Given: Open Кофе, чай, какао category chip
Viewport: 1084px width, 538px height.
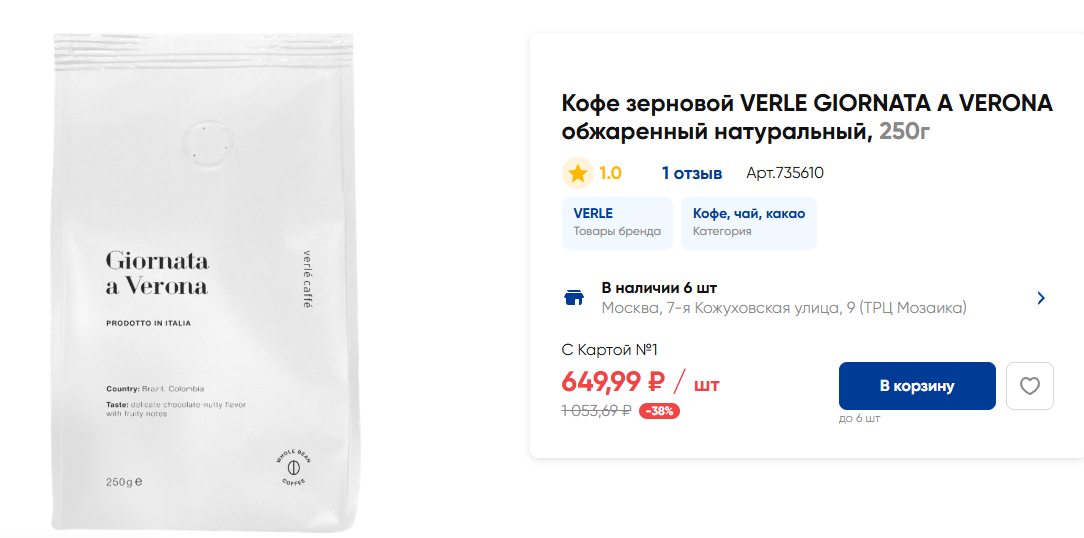Looking at the screenshot, I should (x=748, y=222).
